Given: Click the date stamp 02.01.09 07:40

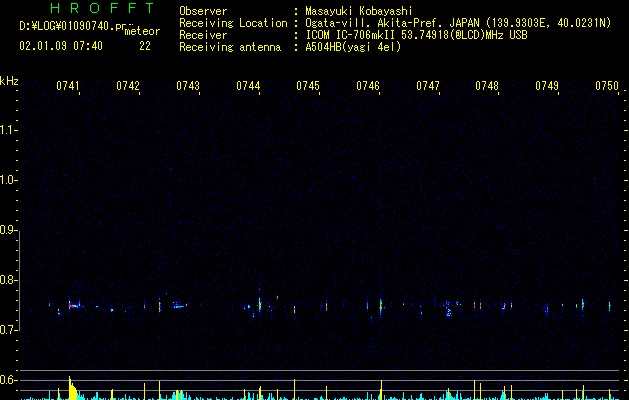Looking at the screenshot, I should click(x=61, y=46).
